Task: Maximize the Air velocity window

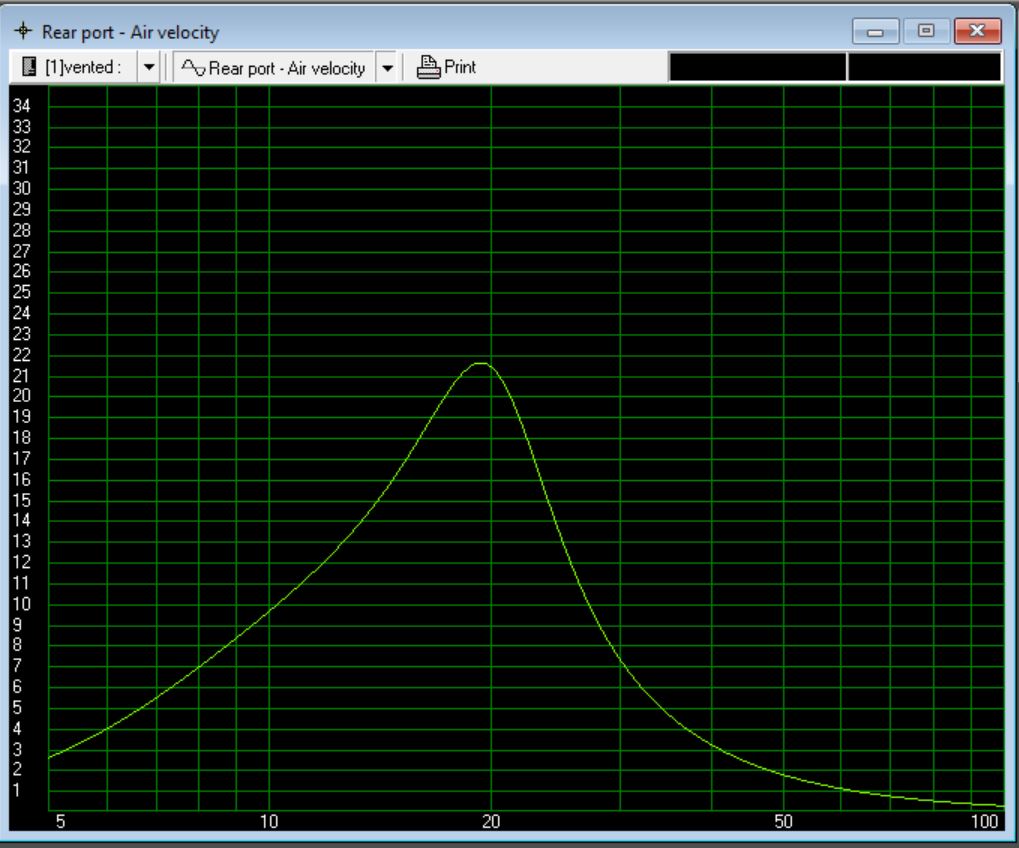Action: tap(926, 31)
